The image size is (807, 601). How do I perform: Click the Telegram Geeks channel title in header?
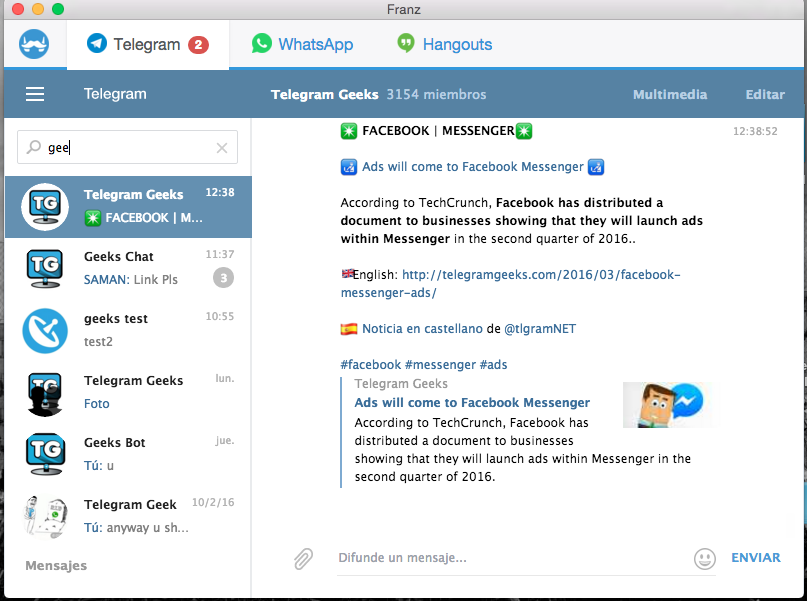point(325,95)
